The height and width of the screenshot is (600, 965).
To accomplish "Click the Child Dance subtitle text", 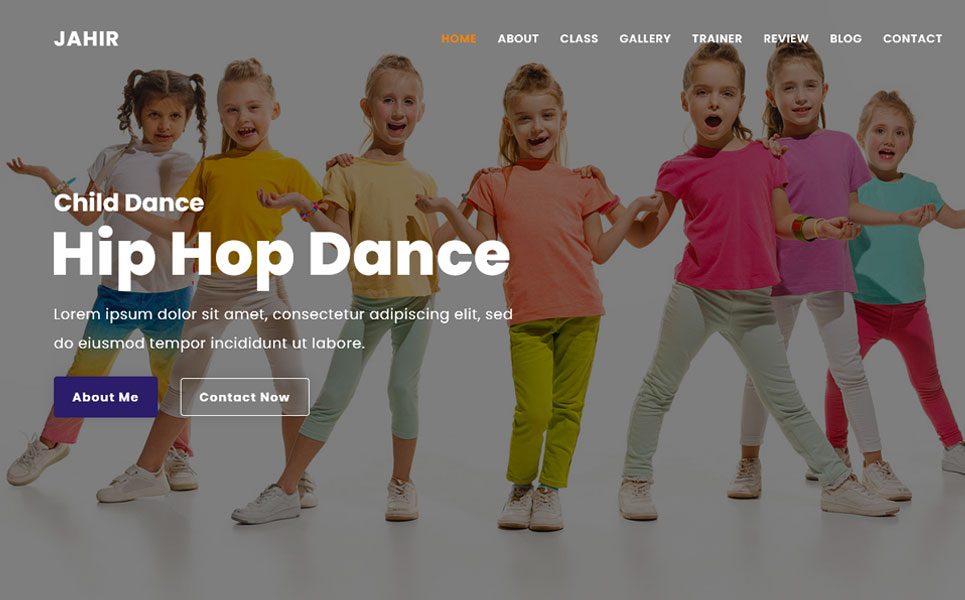I will (129, 202).
